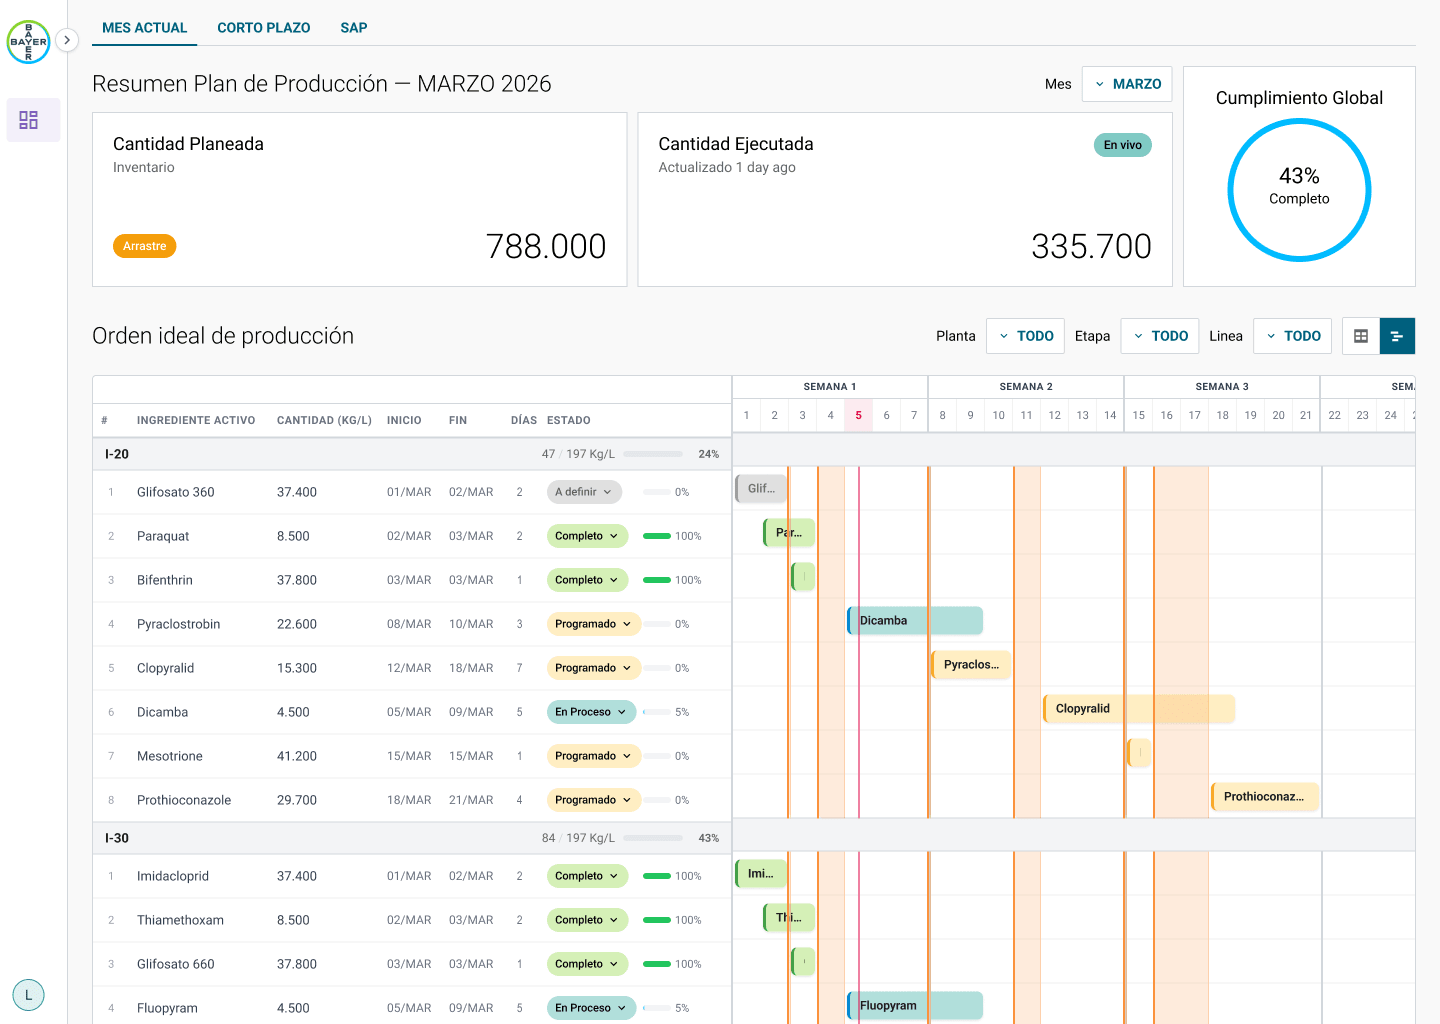Open the Etapa TODO dropdown
The image size is (1440, 1024).
pos(1160,336)
